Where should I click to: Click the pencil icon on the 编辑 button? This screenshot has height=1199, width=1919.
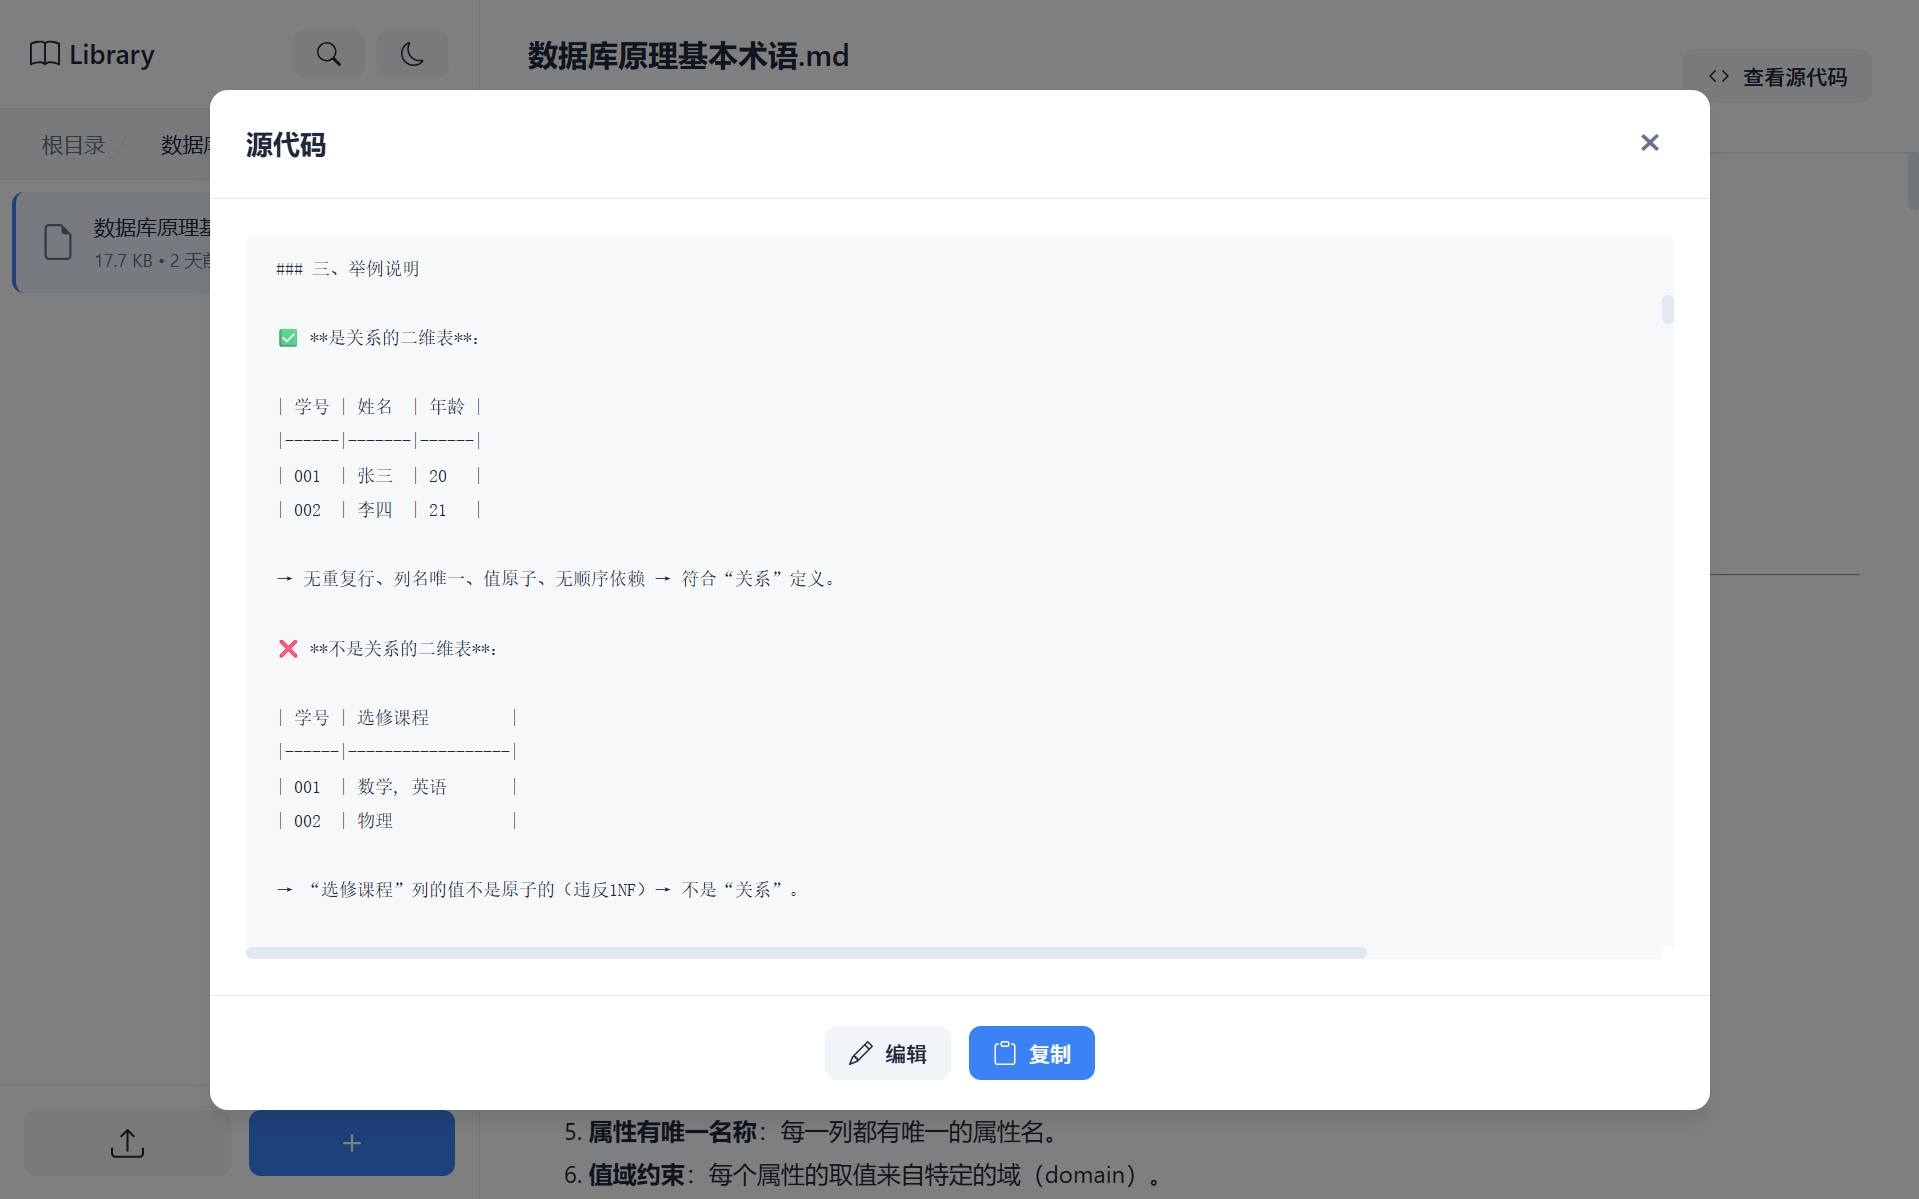pyautogui.click(x=861, y=1052)
